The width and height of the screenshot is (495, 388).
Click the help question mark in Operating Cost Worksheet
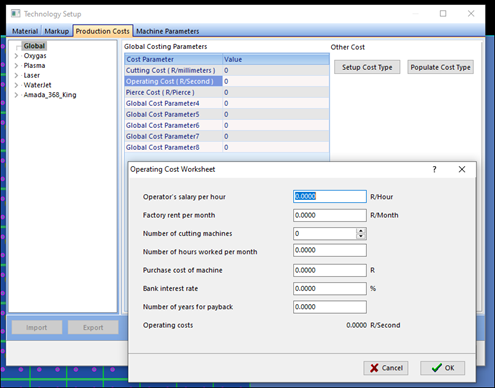pyautogui.click(x=434, y=169)
